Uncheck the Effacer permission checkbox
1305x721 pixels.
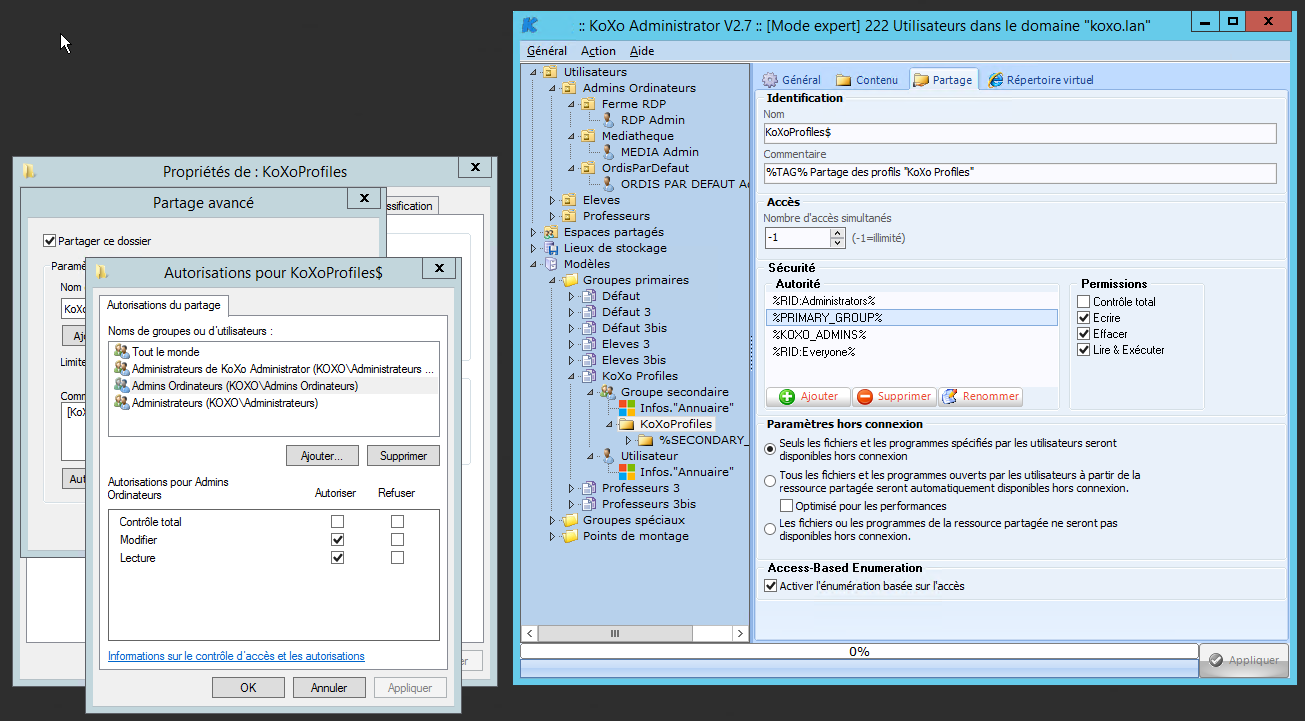[1084, 334]
